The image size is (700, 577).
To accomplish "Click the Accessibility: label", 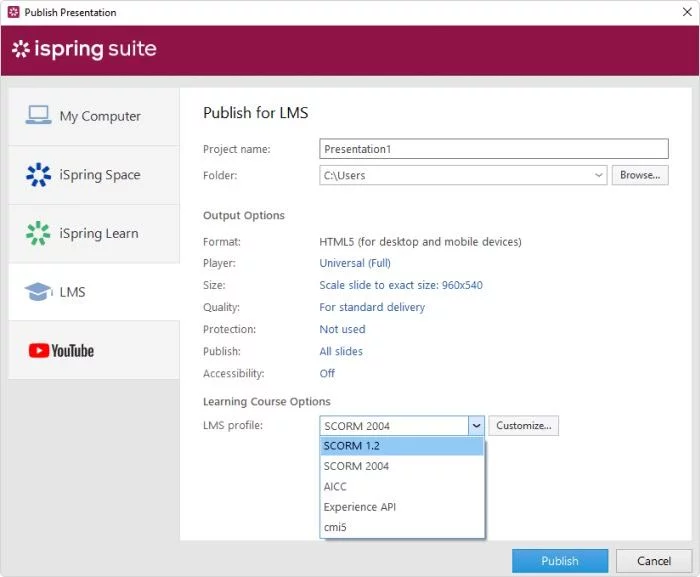I will coord(233,373).
